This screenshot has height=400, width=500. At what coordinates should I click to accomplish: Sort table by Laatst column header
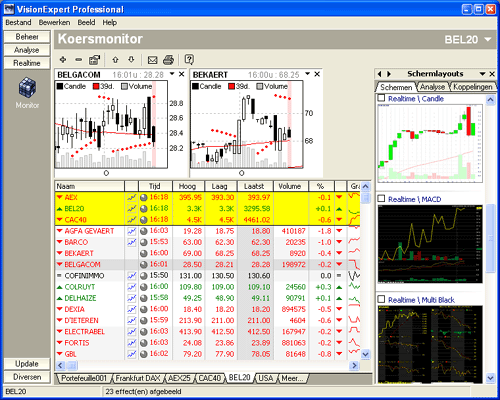coord(255,186)
